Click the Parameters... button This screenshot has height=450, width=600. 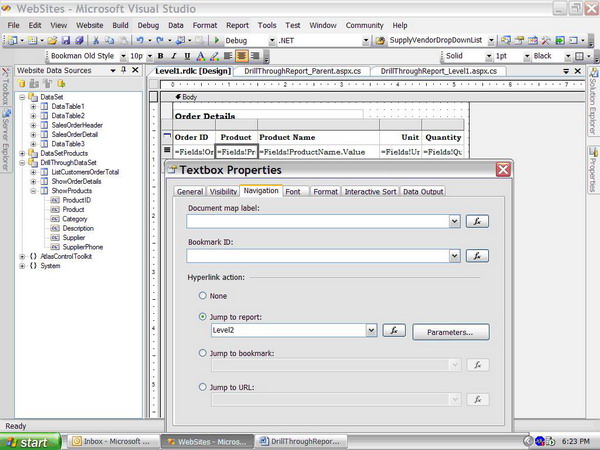pos(450,332)
